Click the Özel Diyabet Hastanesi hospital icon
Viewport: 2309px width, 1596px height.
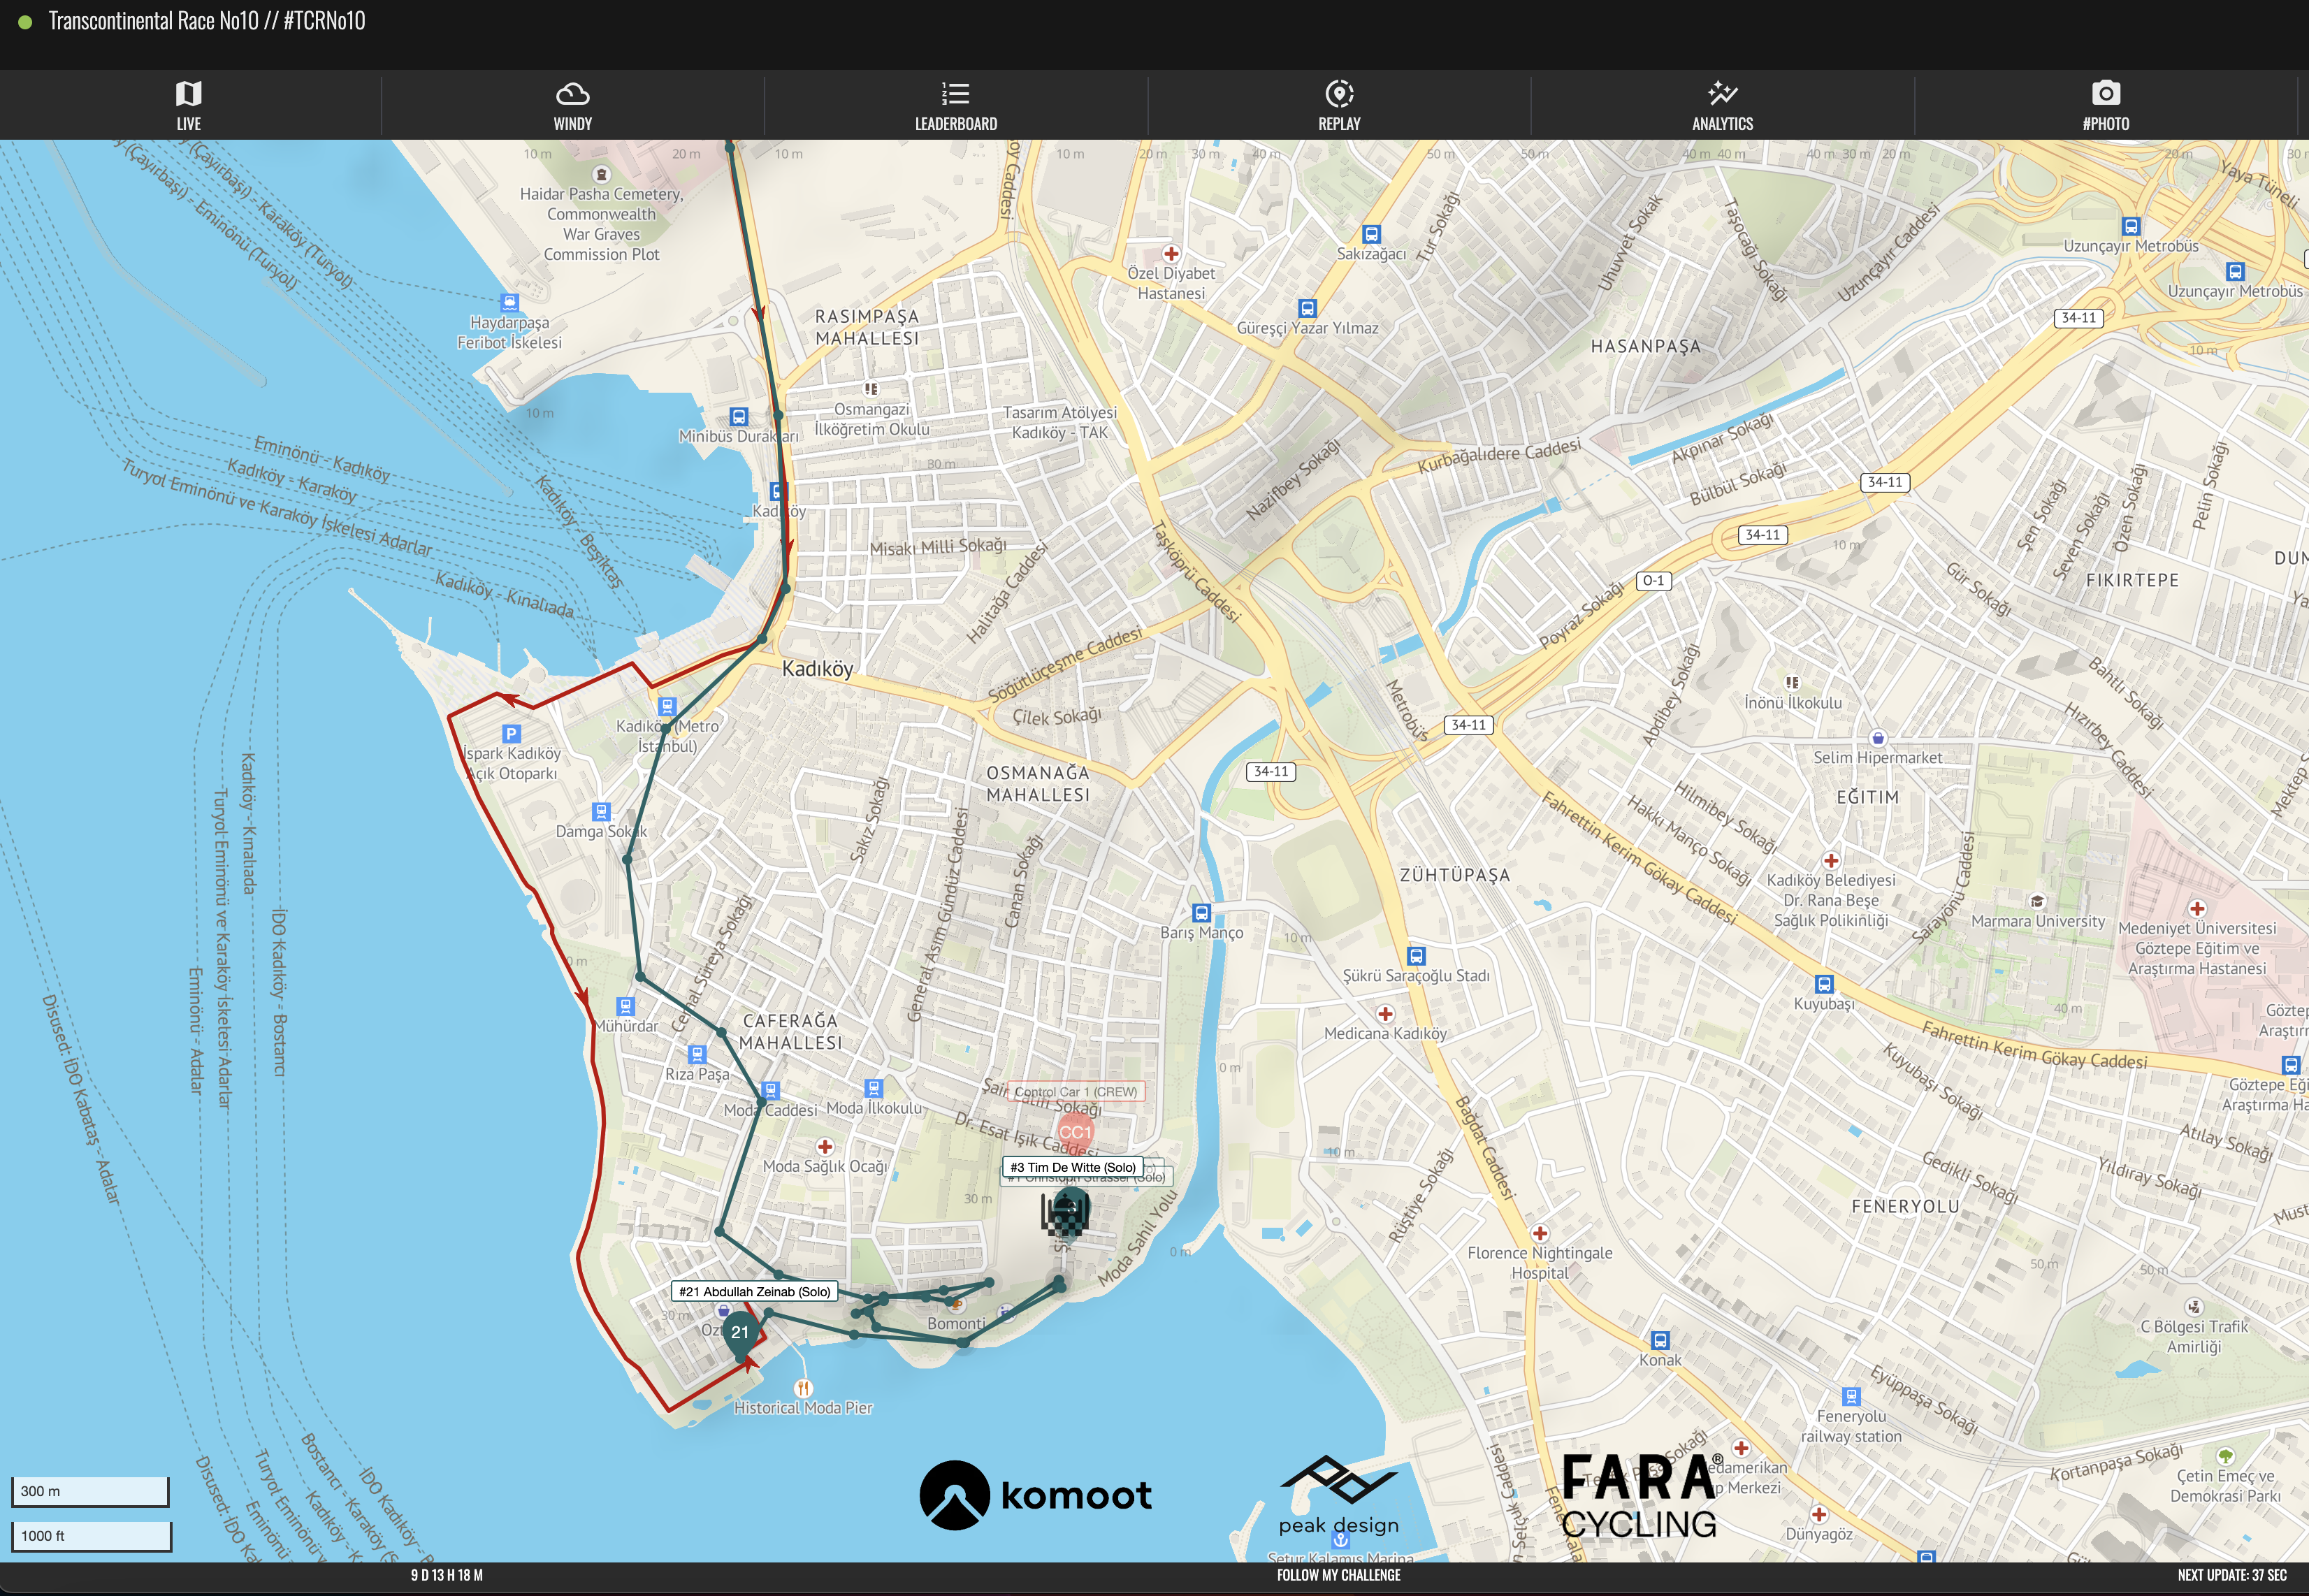click(1171, 254)
